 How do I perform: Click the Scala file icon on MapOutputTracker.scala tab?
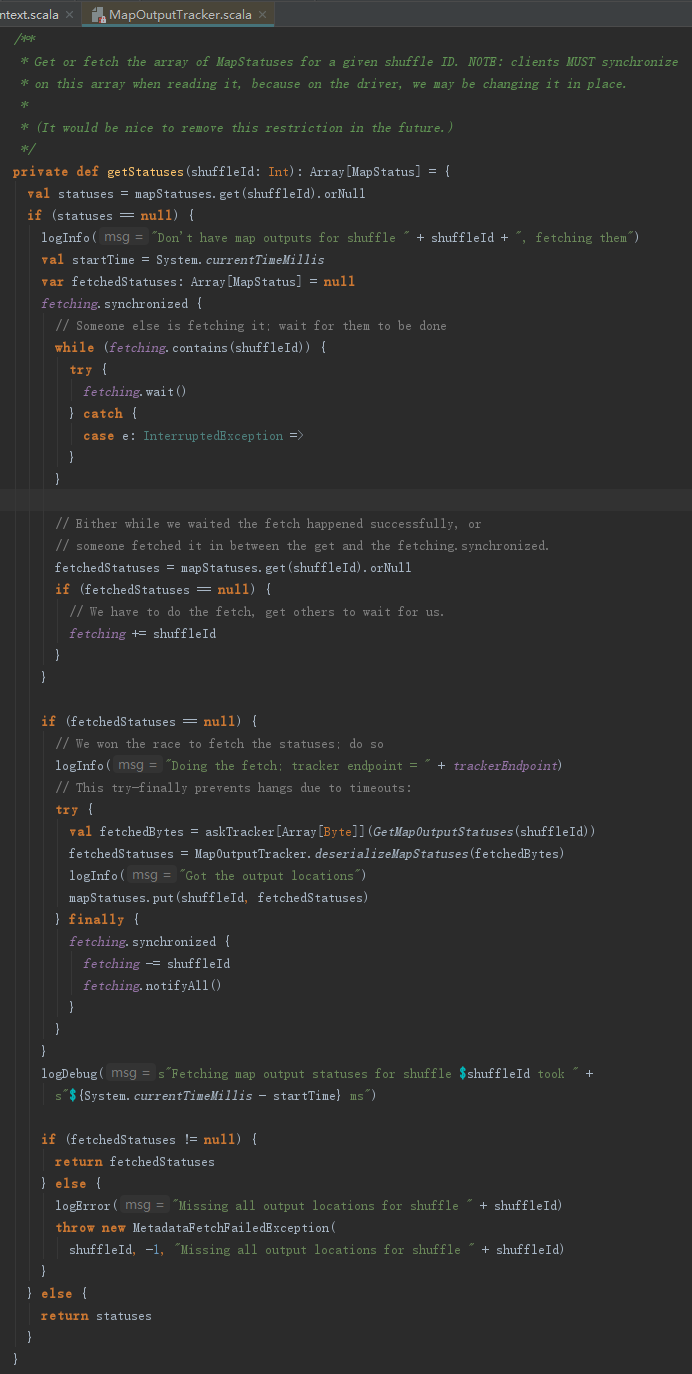(98, 15)
